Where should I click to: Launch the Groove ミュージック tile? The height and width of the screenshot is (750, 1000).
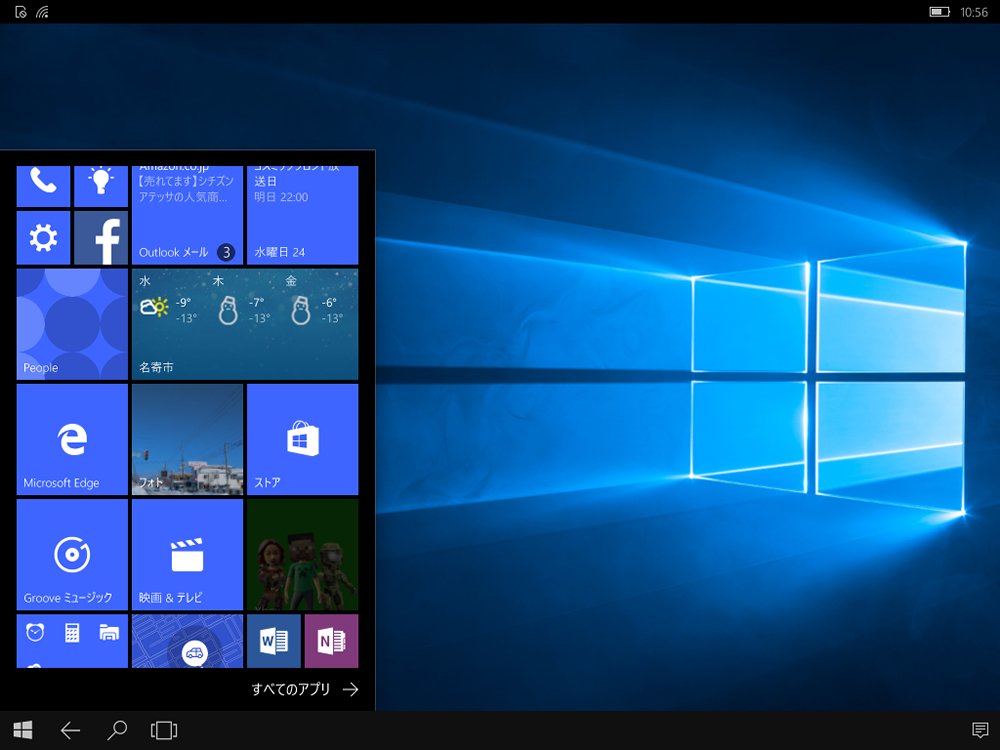click(72, 555)
